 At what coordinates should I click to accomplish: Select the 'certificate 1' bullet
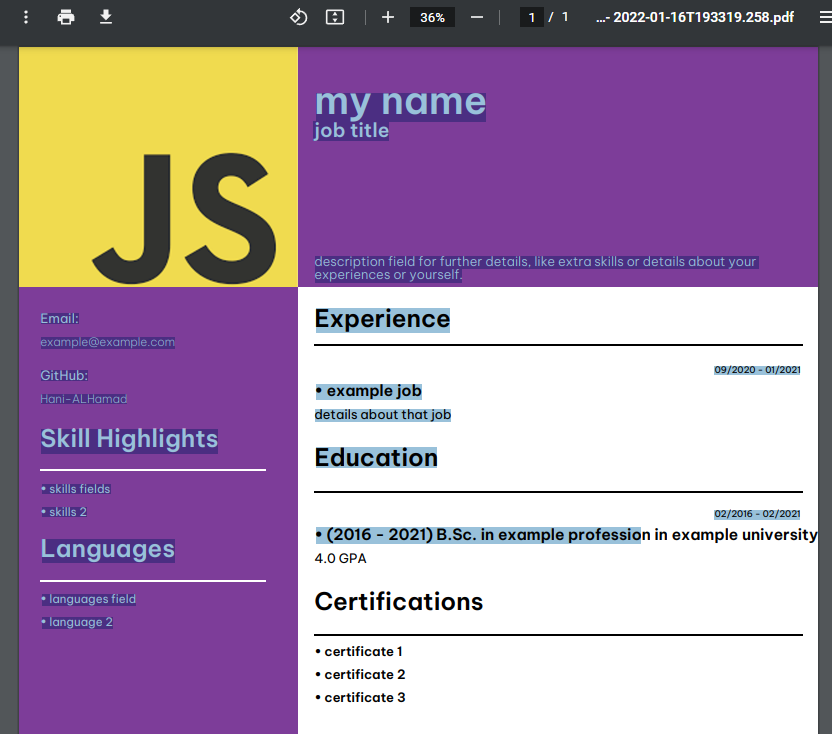pos(359,652)
